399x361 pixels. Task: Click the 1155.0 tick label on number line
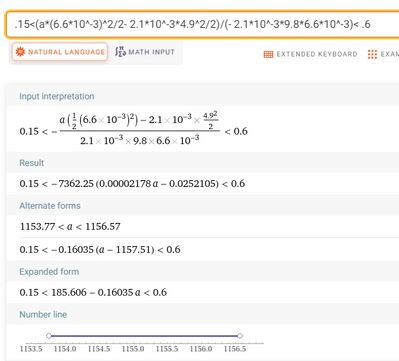[x=133, y=349]
